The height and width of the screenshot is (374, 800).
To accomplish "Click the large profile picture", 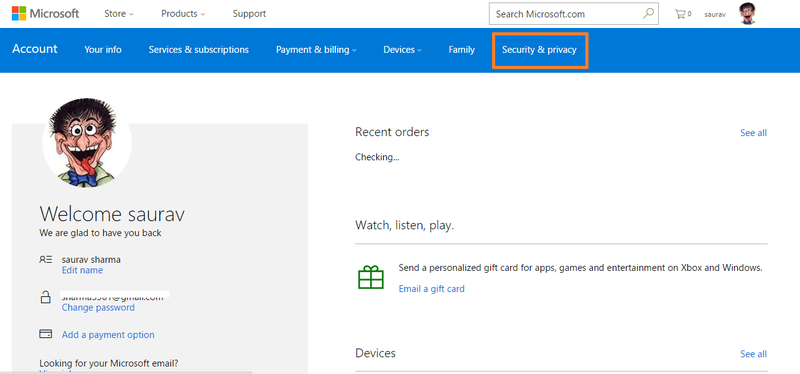I will coord(87,141).
